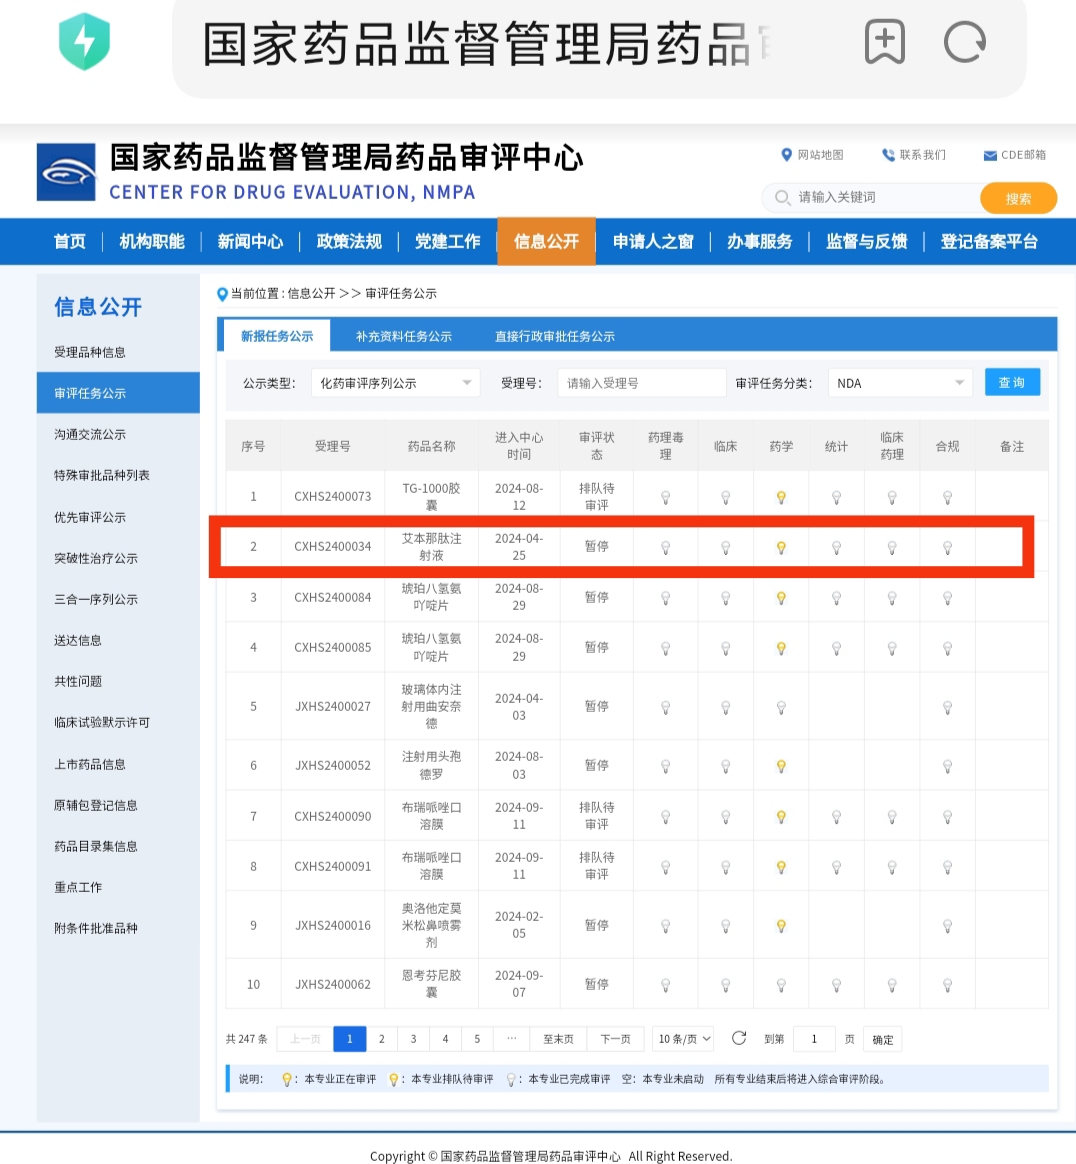1076x1164 pixels.
Task: Expand the 公示类型 dropdown
Action: click(396, 383)
